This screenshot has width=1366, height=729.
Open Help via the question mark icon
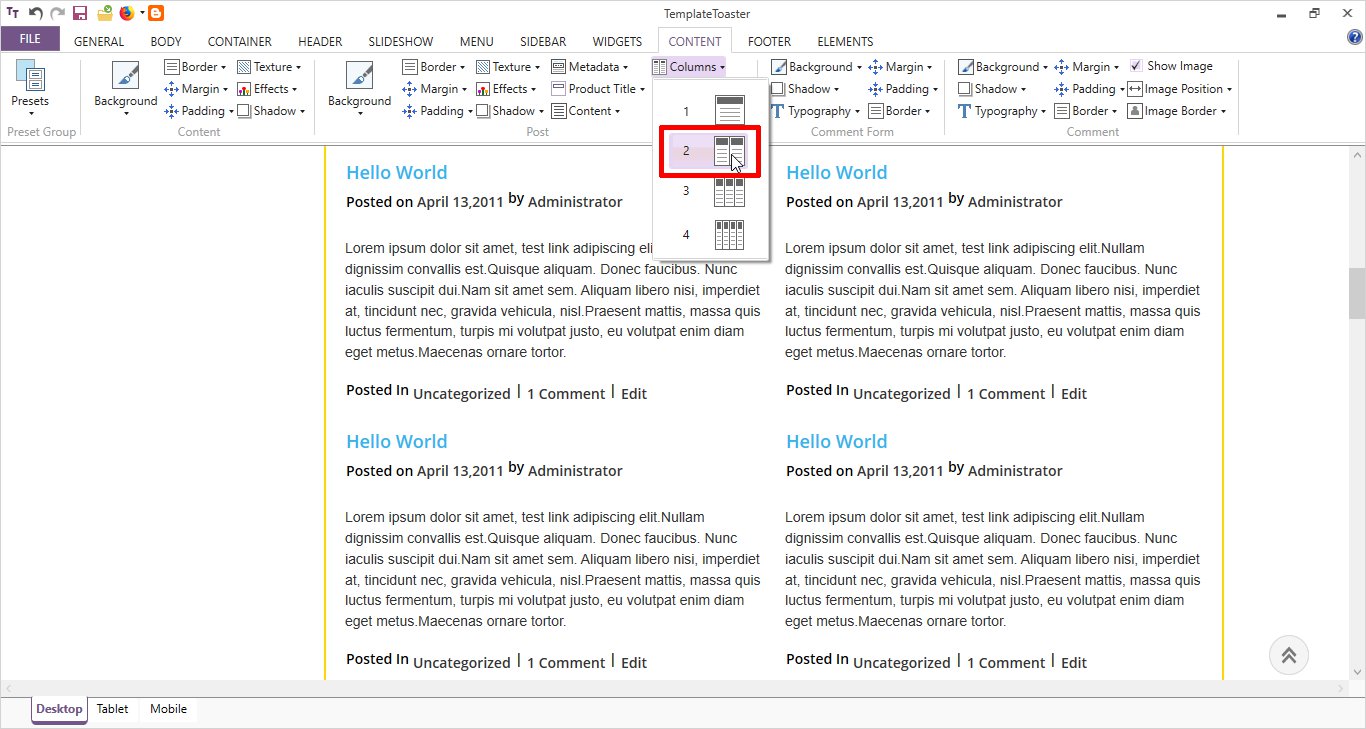coord(1355,38)
